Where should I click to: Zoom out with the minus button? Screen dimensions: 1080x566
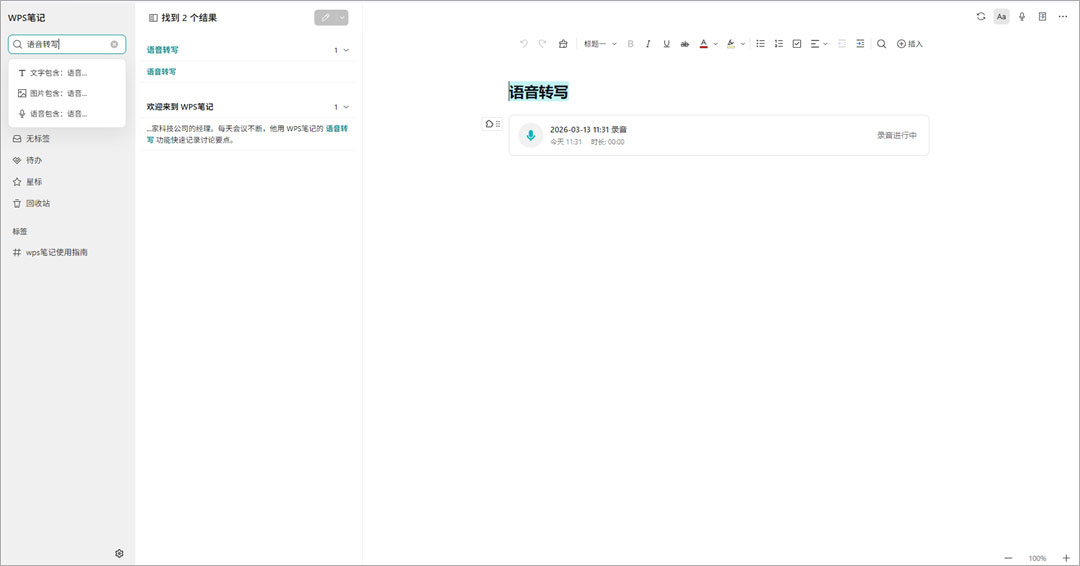tap(1008, 558)
